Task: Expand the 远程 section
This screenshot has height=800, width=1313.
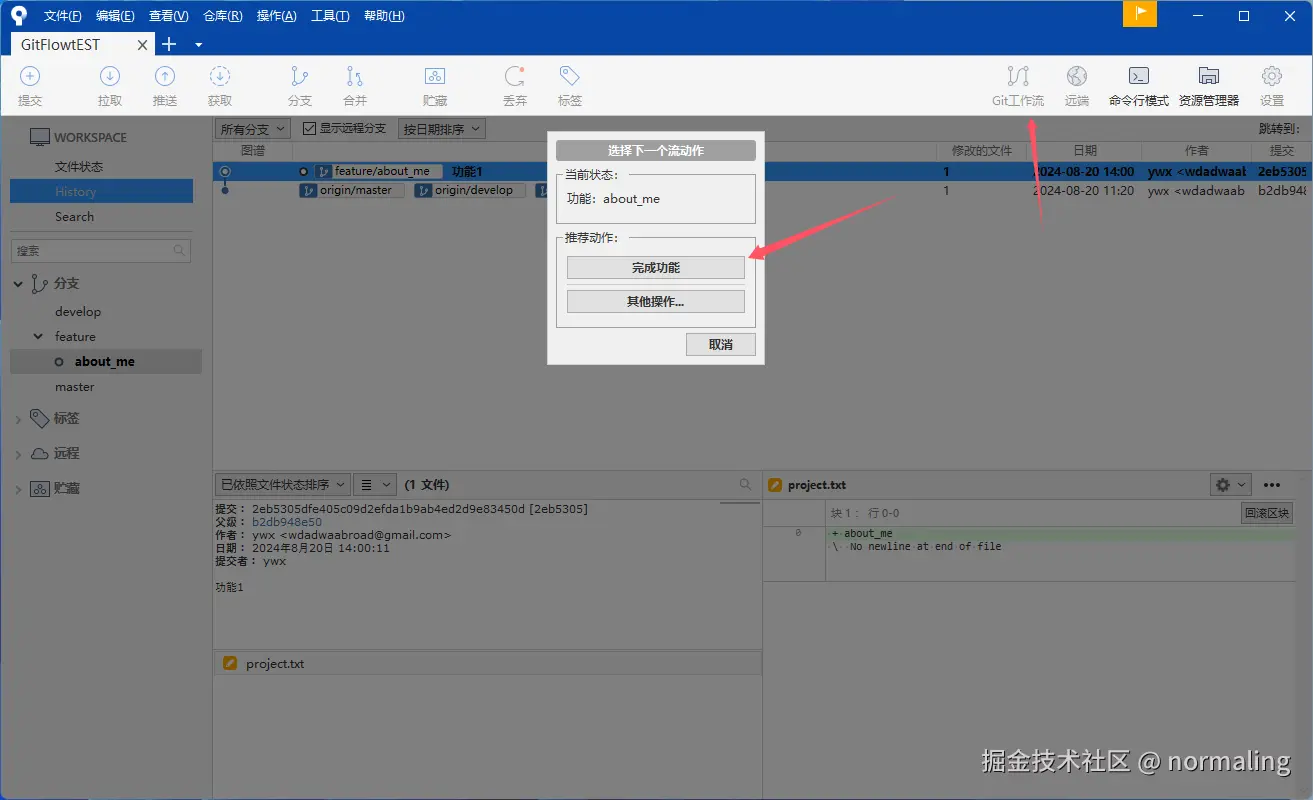Action: (x=18, y=454)
